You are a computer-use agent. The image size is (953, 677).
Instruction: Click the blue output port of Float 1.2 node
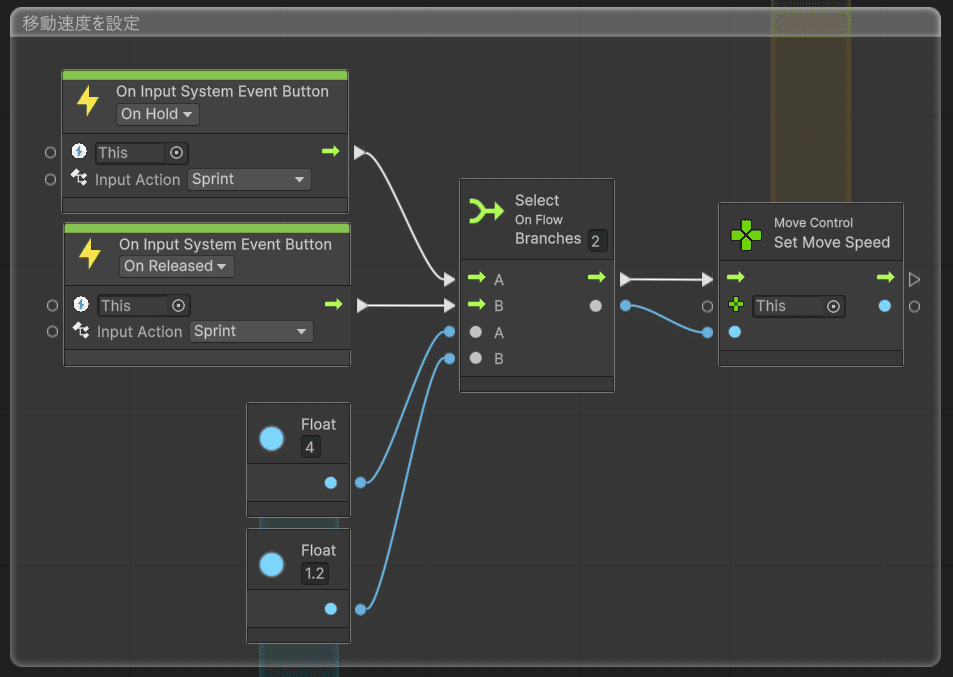(x=331, y=608)
